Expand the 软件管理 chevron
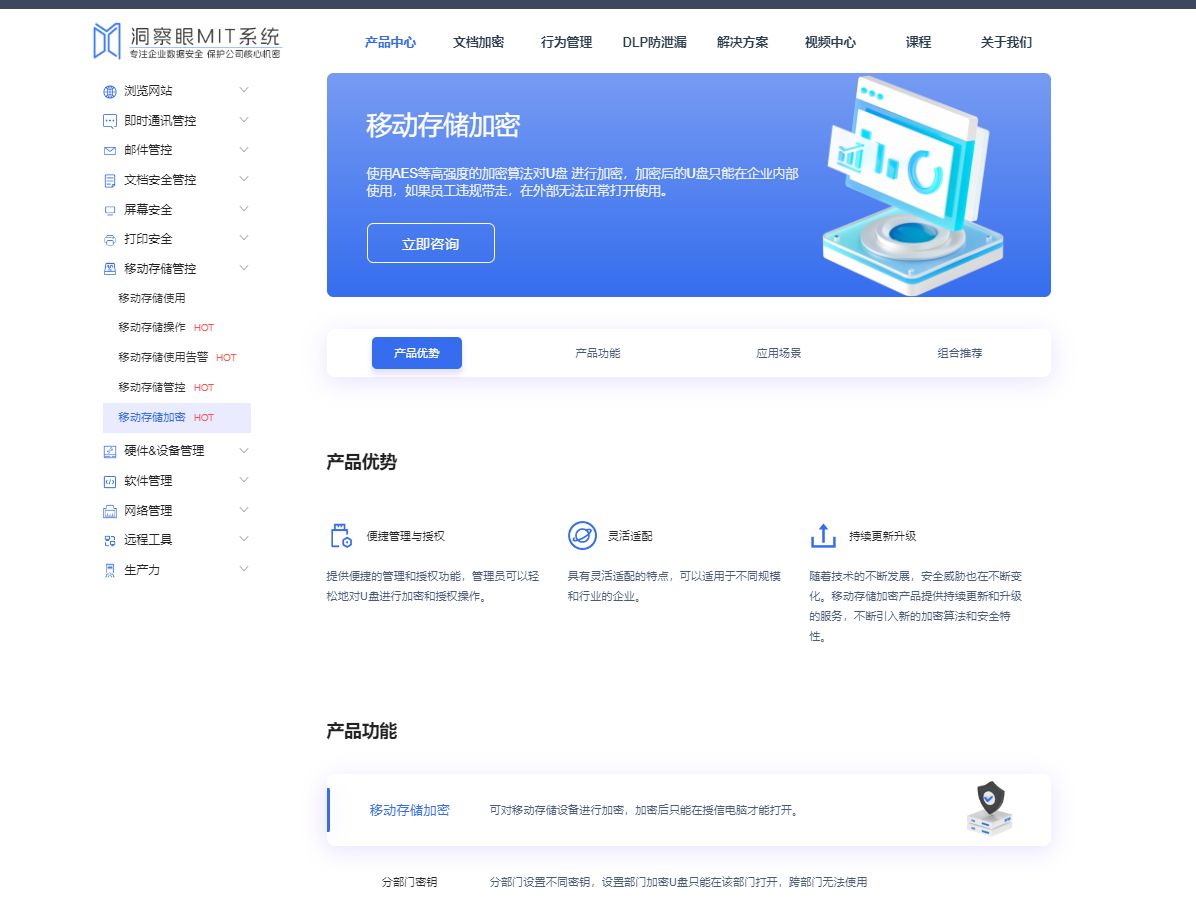The image size is (1196, 909). pyautogui.click(x=244, y=480)
